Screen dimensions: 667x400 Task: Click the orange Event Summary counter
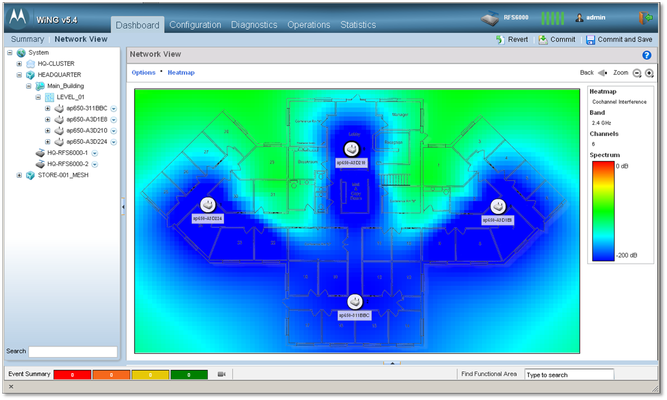tap(111, 374)
